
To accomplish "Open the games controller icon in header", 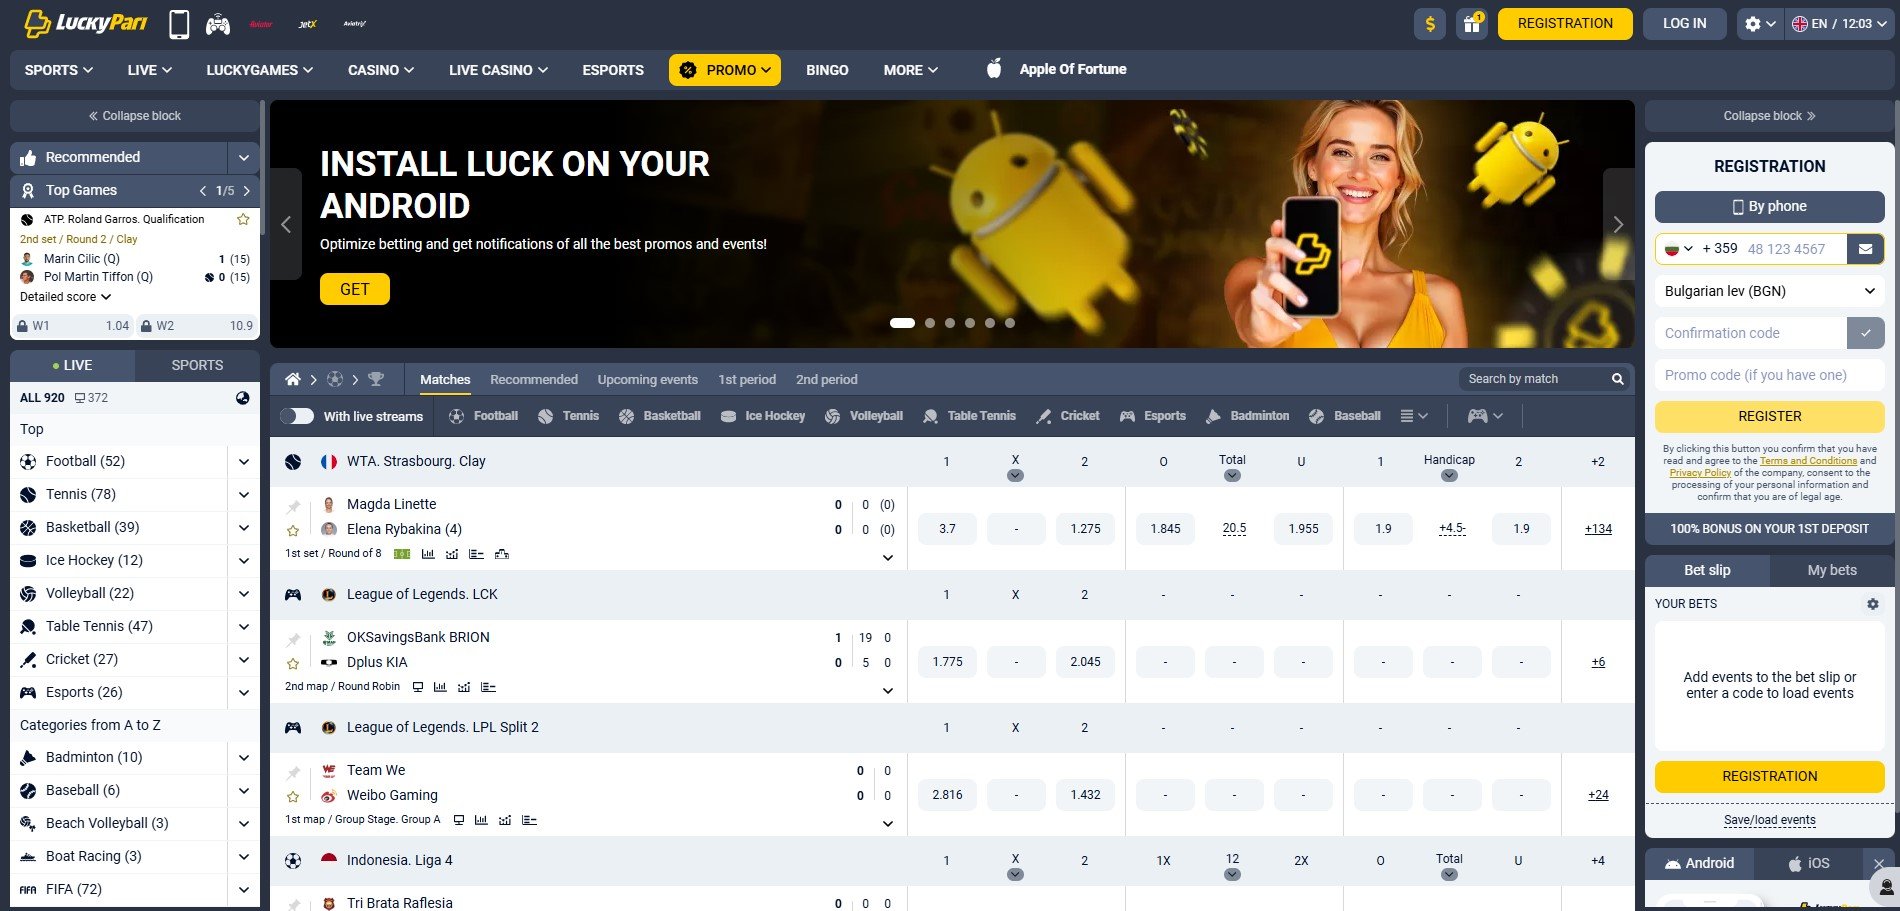I will coord(218,24).
